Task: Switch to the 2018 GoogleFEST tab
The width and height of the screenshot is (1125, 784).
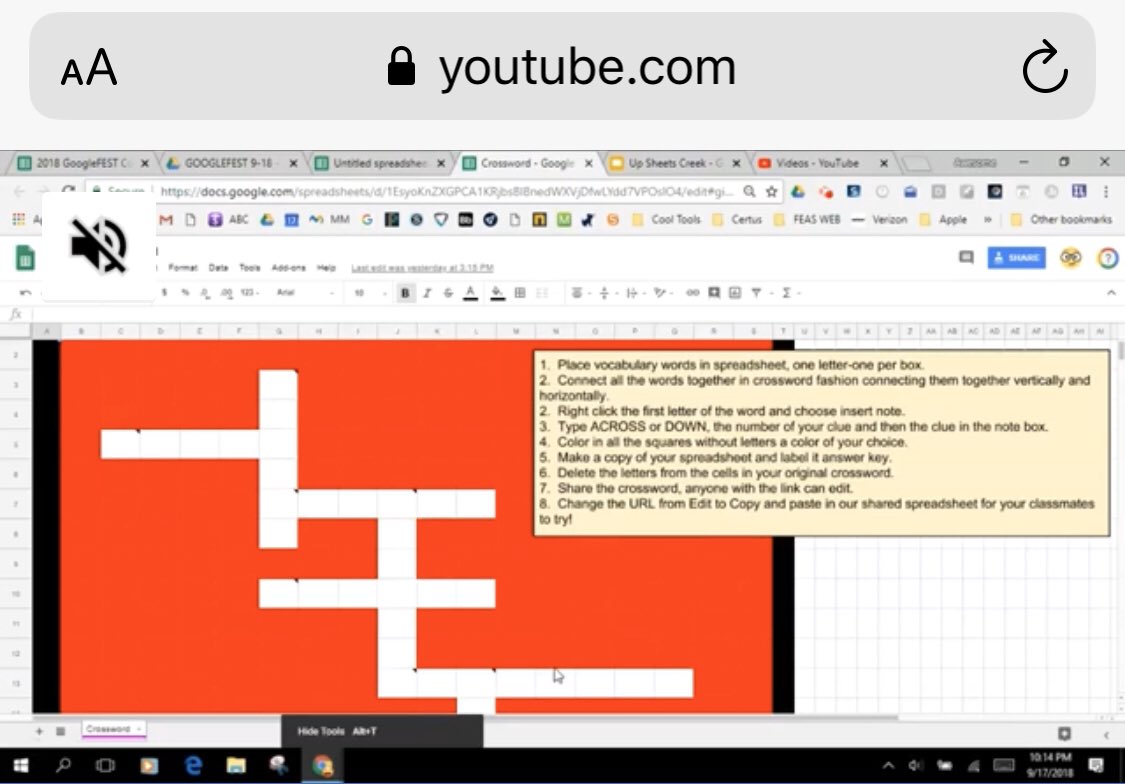Action: (x=83, y=164)
